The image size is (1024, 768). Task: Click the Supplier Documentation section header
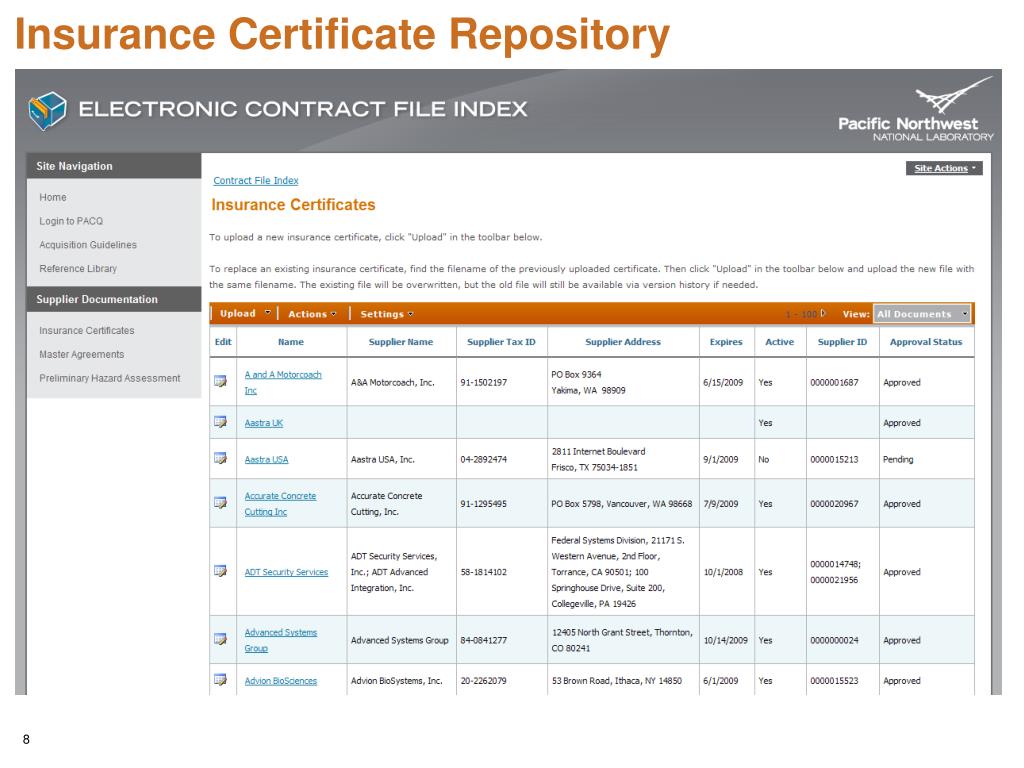pos(114,299)
